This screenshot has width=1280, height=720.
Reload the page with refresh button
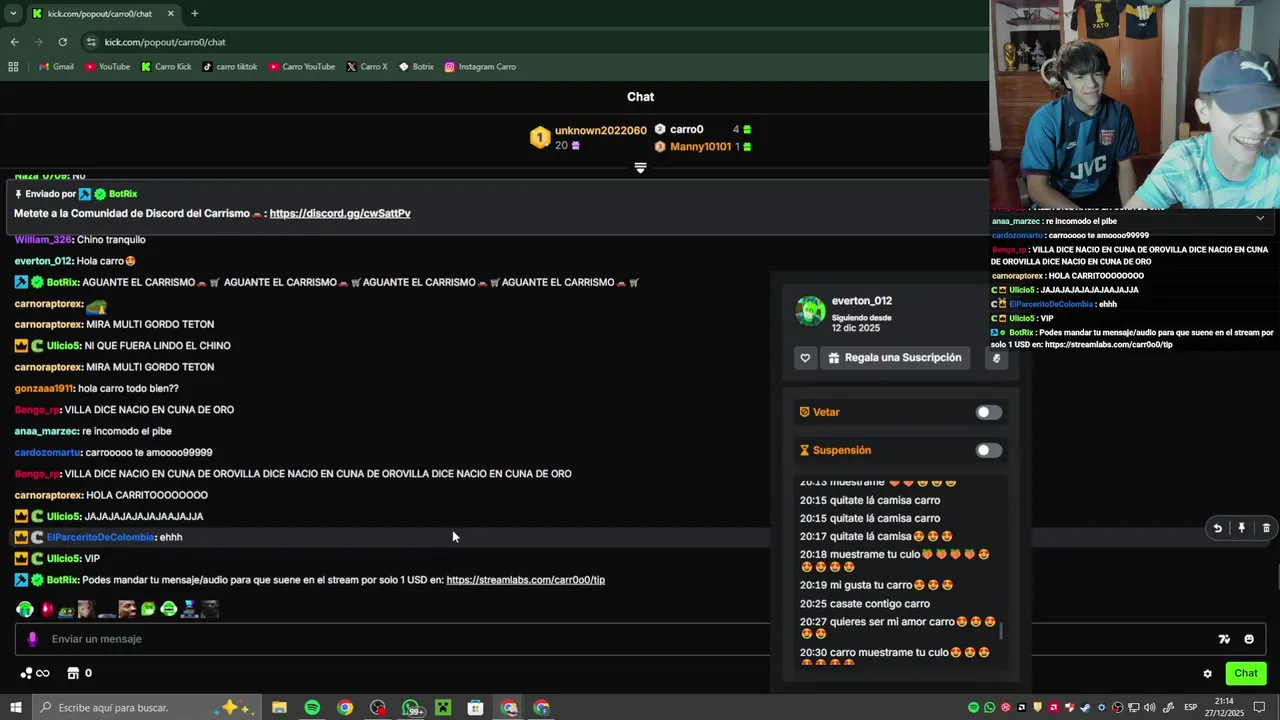(62, 42)
